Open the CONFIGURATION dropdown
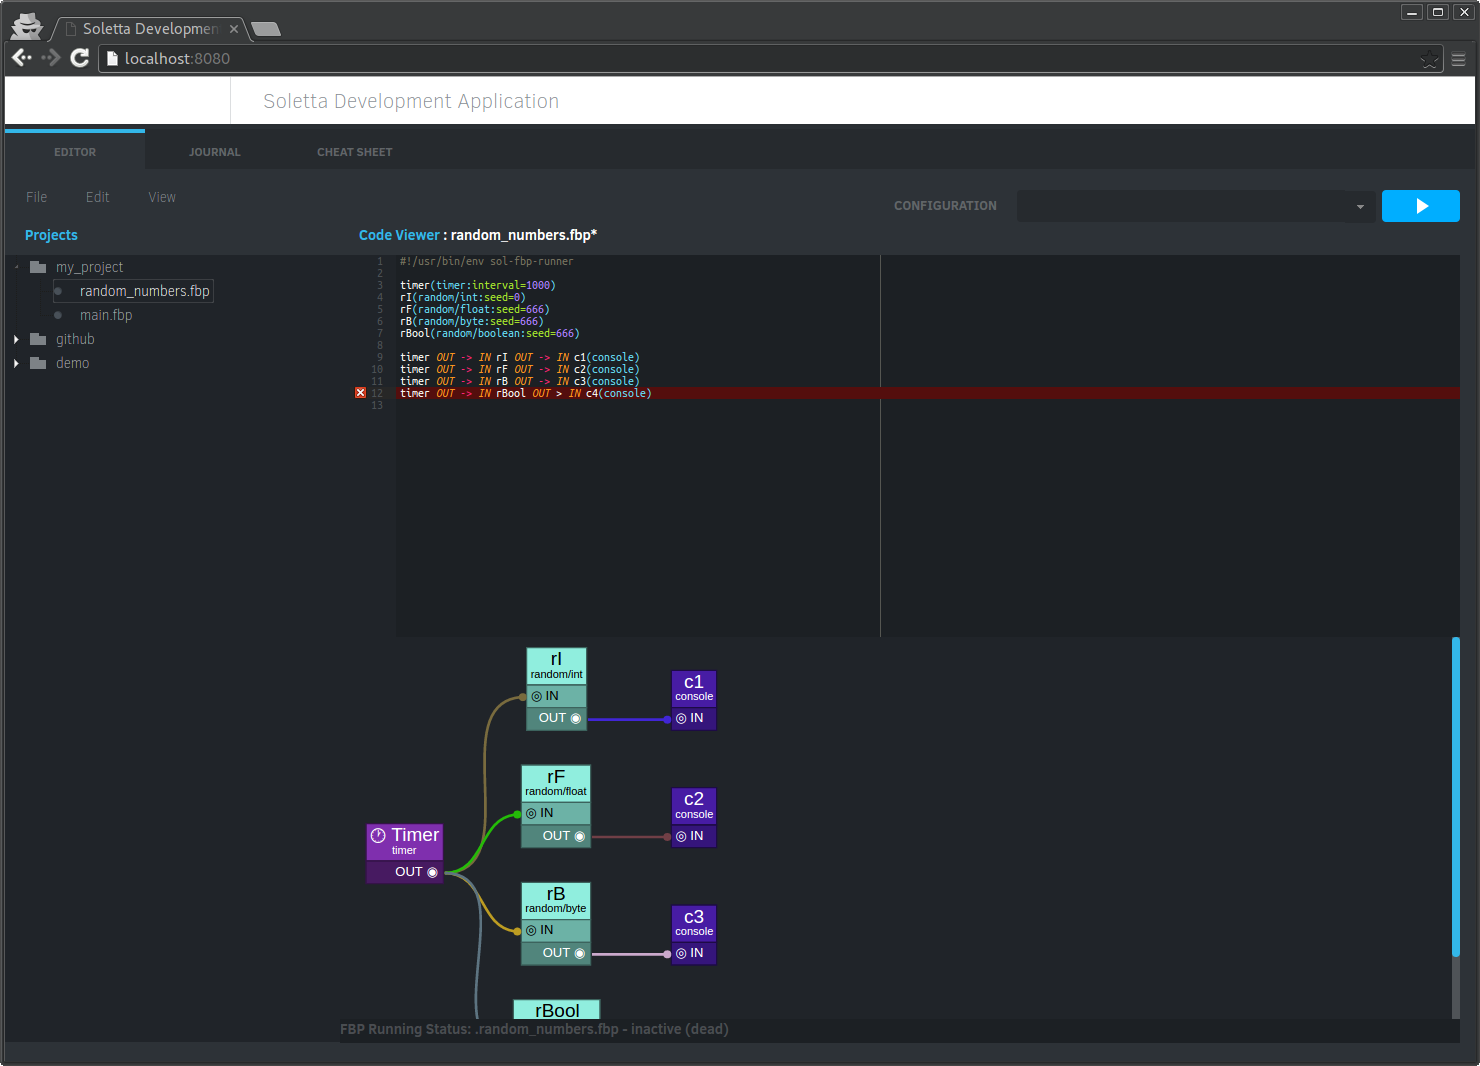Image resolution: width=1480 pixels, height=1066 pixels. [x=1196, y=206]
